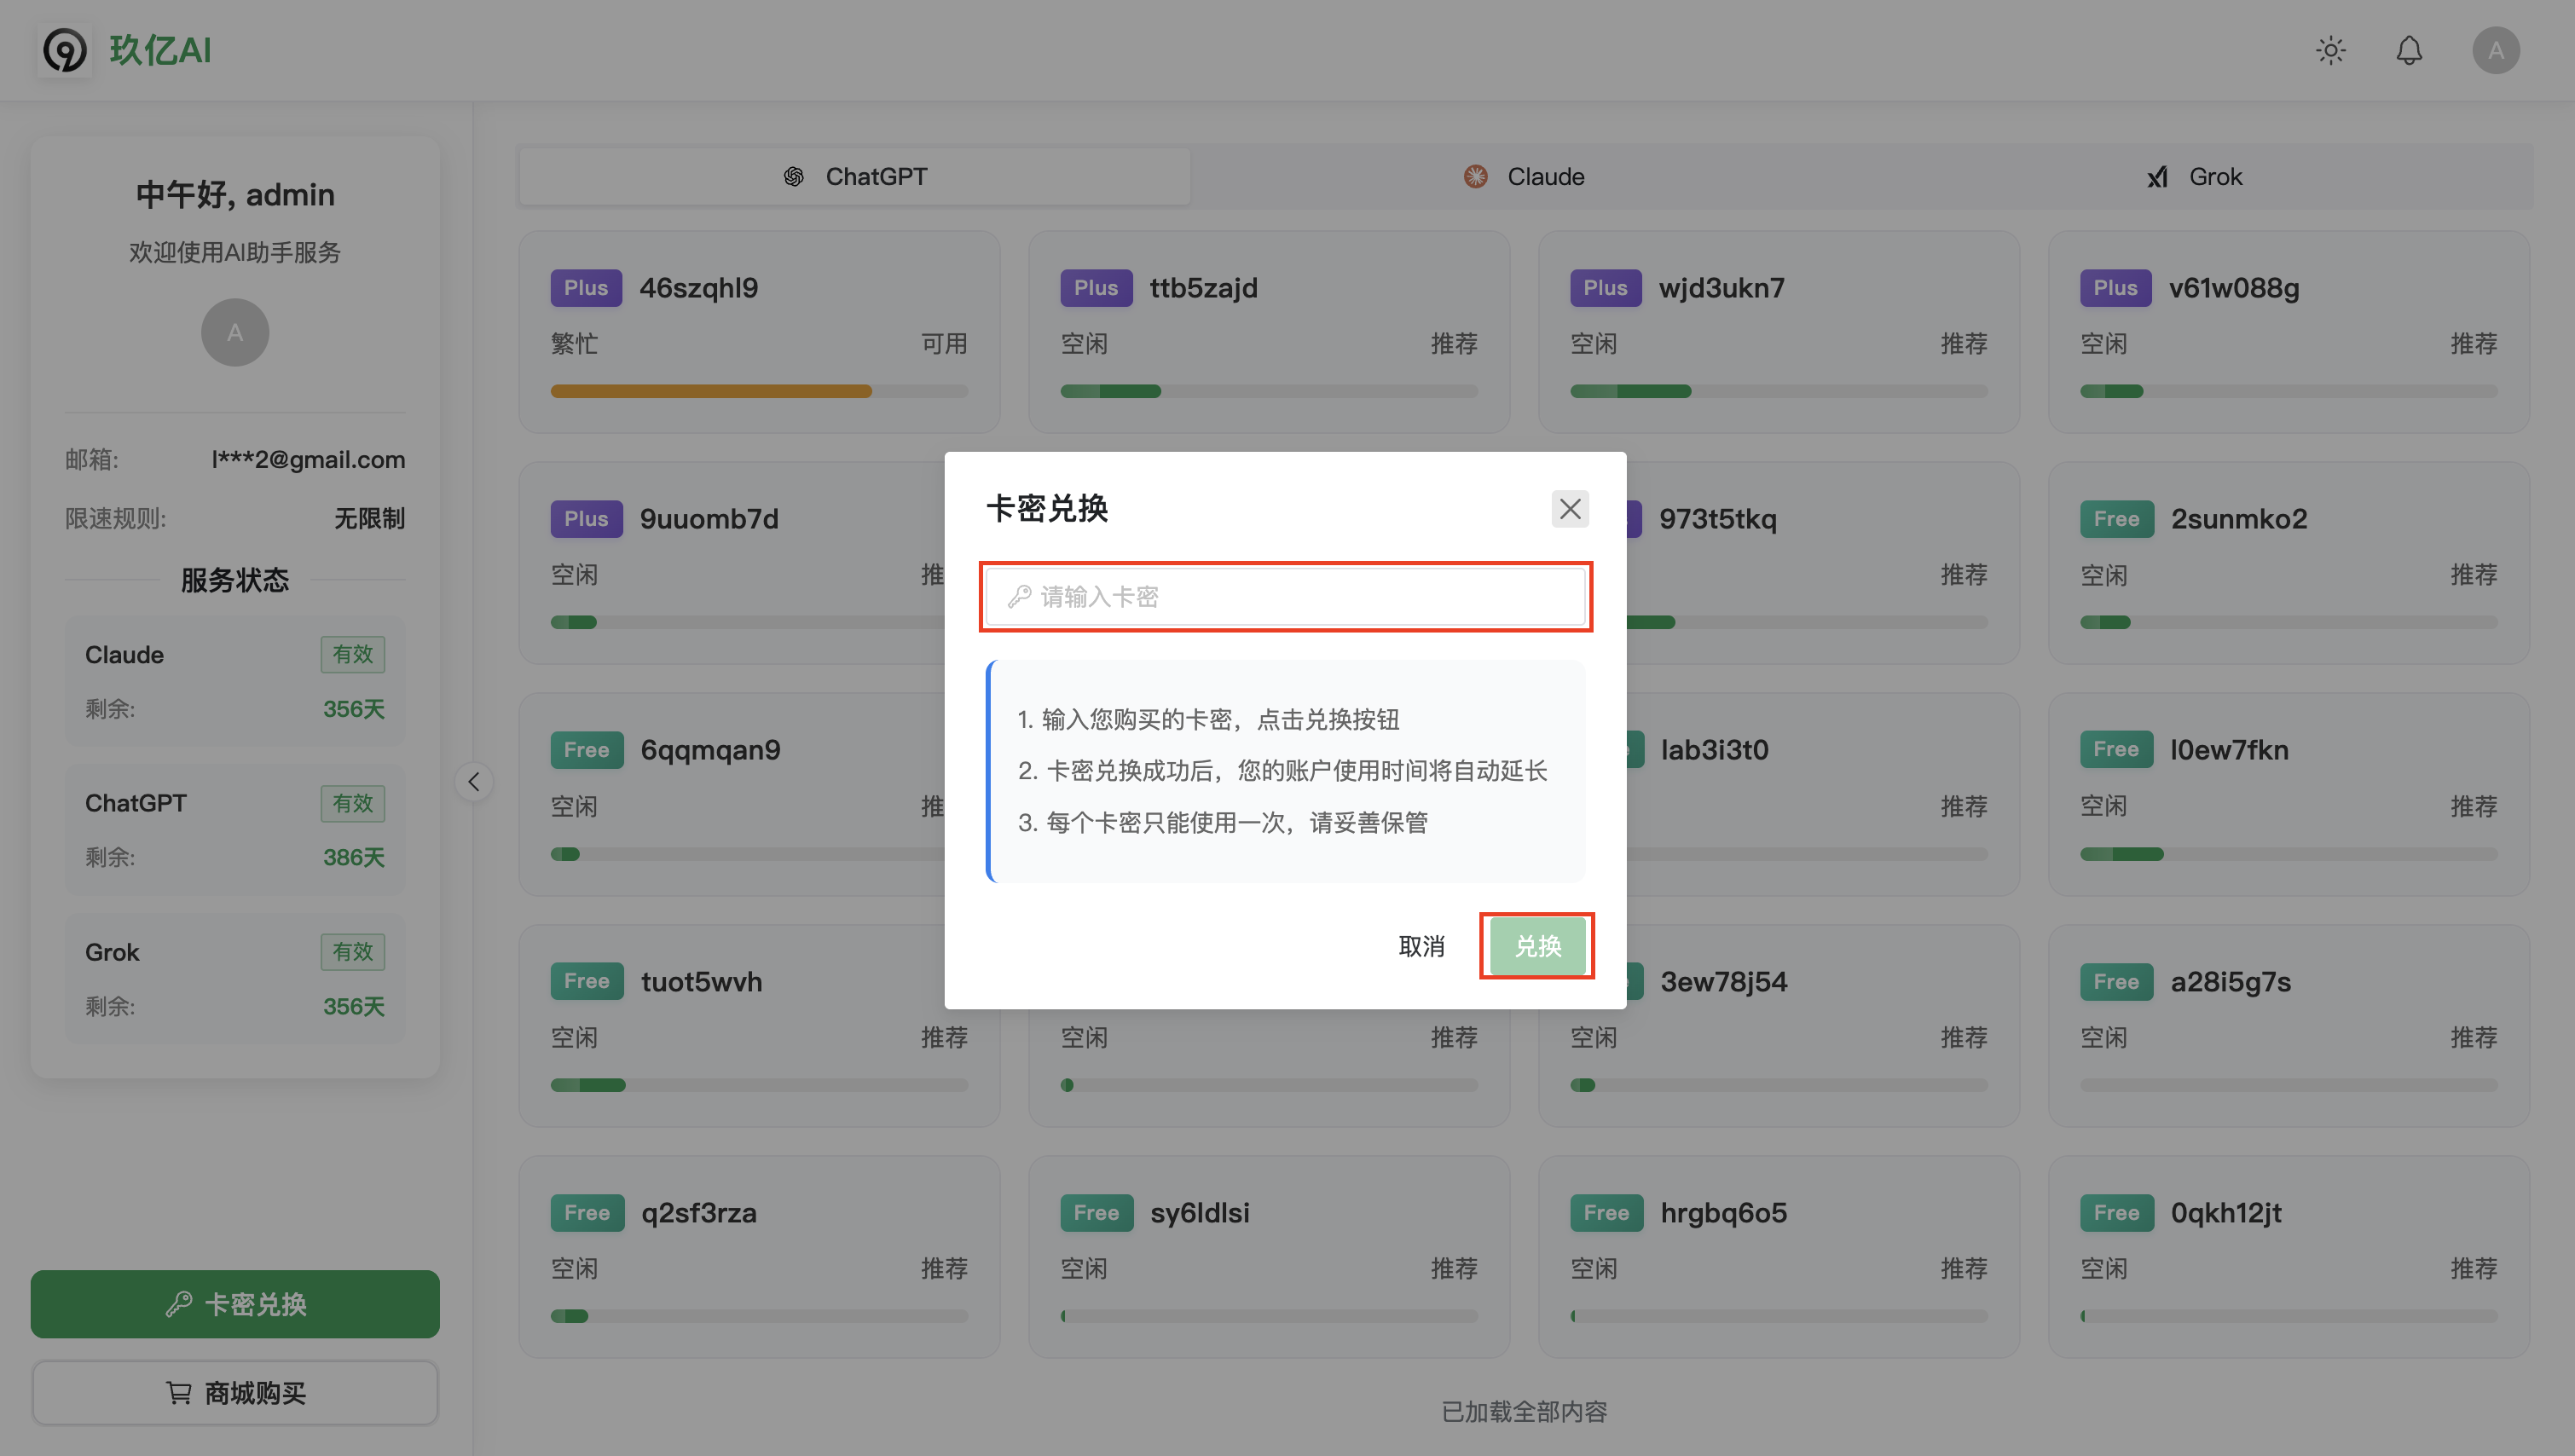
Task: Close the 卡密兑换 dialog
Action: tap(1569, 508)
